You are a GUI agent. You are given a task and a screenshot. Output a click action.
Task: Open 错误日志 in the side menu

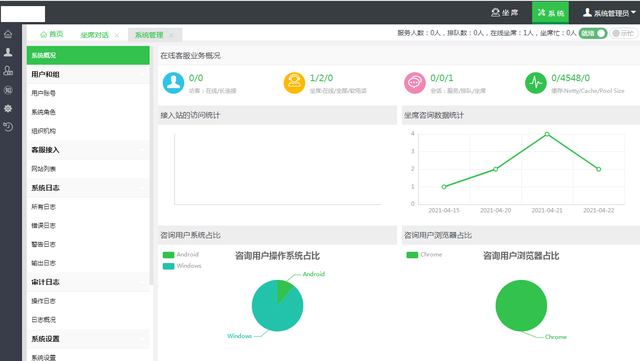88,225
